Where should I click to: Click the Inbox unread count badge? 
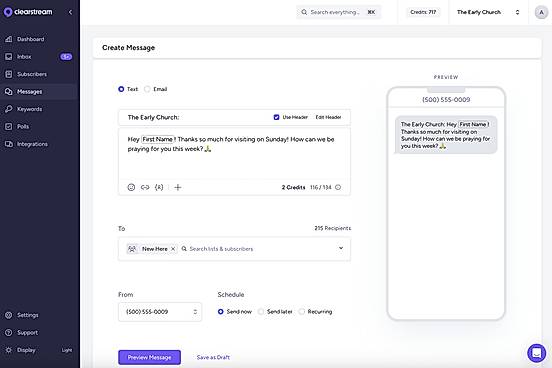coord(66,57)
